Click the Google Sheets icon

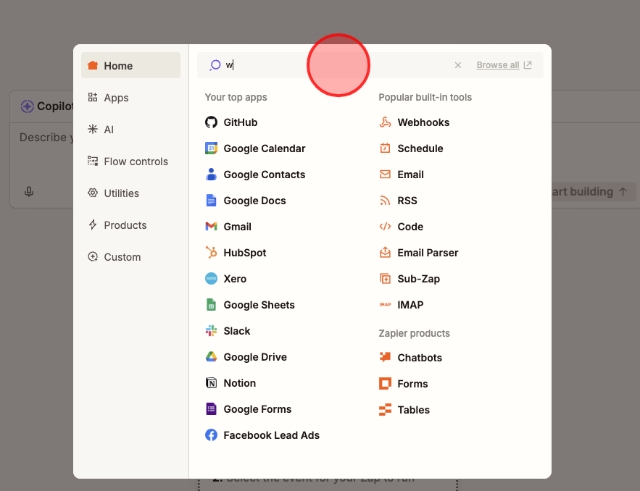pos(211,304)
